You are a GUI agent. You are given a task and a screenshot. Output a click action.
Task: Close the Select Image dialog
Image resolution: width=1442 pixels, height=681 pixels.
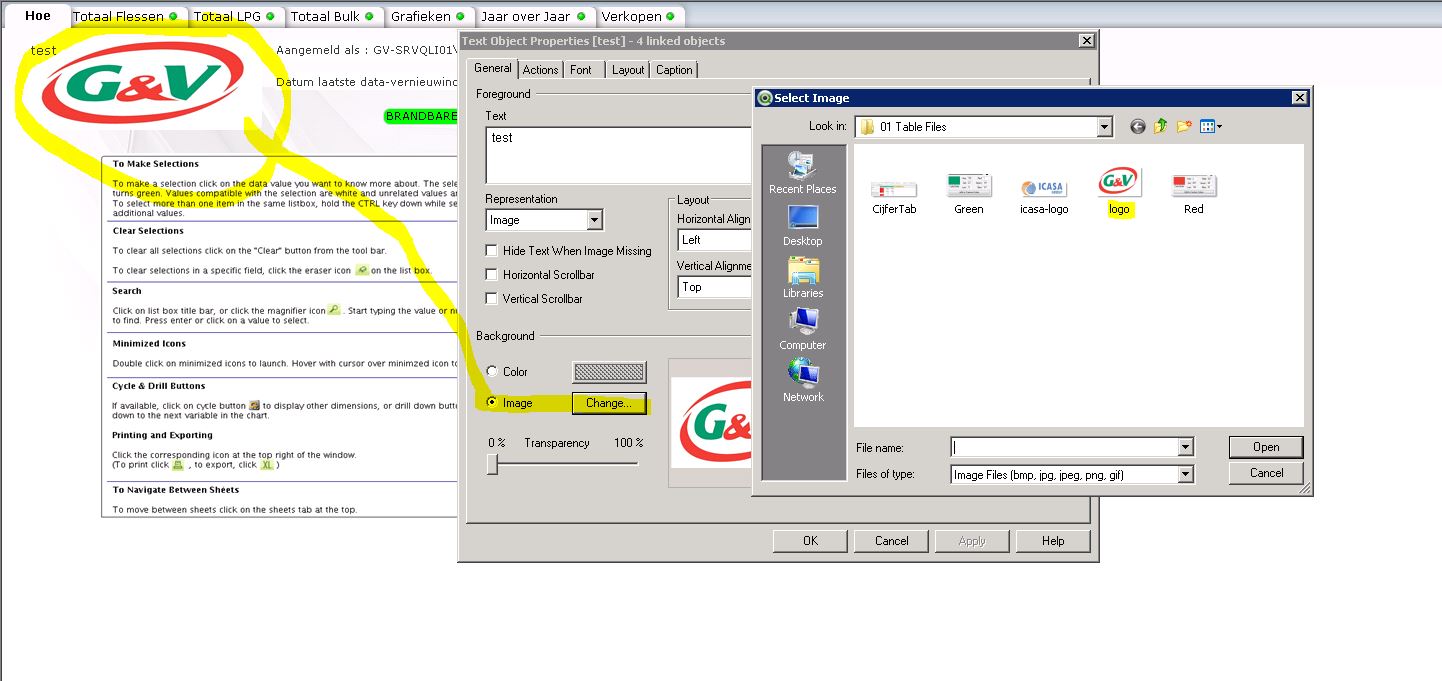click(x=1299, y=97)
